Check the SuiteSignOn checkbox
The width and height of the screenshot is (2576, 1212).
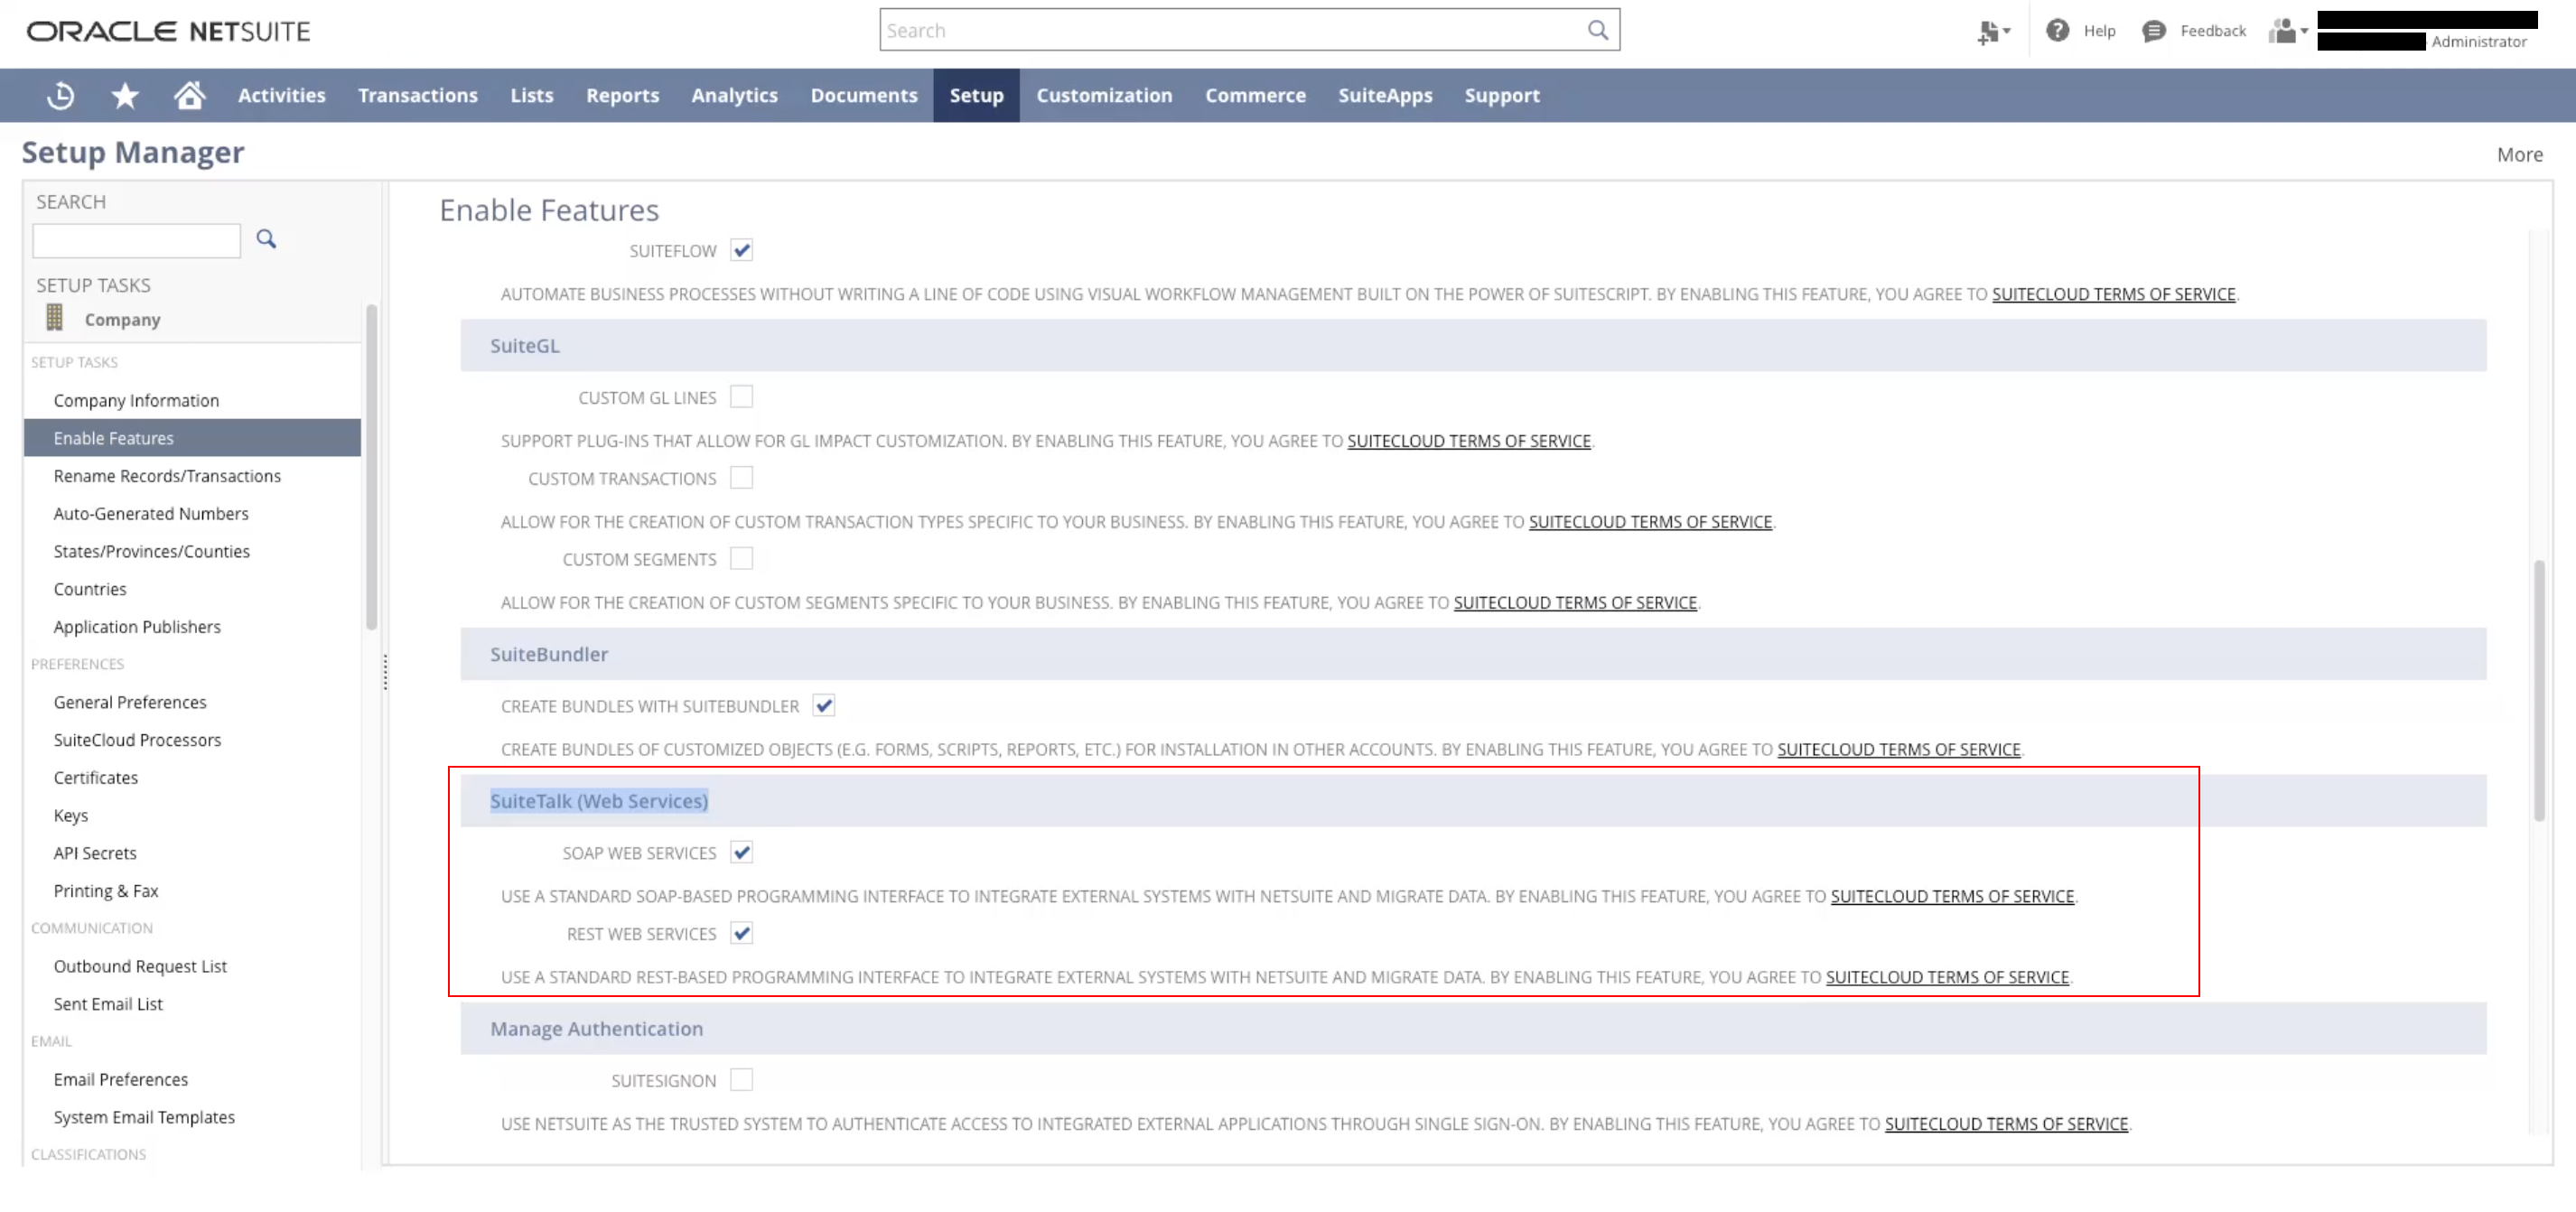[741, 1080]
